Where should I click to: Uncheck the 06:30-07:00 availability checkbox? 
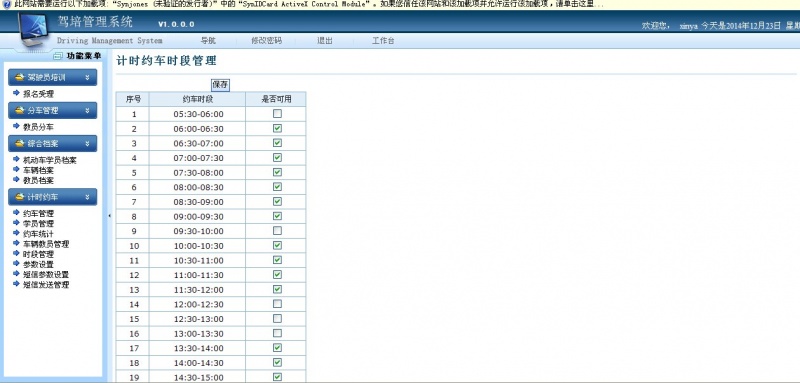pos(277,143)
